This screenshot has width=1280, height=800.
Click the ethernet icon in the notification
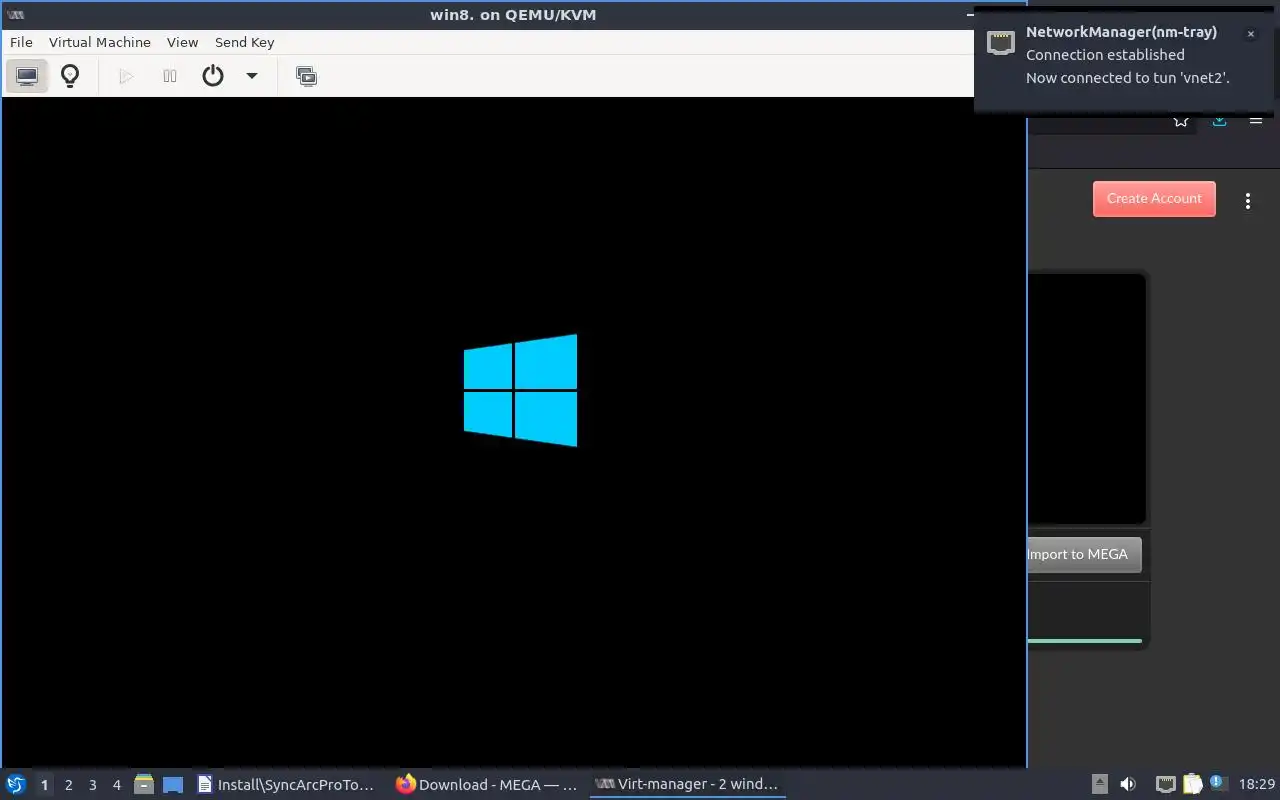point(1001,43)
